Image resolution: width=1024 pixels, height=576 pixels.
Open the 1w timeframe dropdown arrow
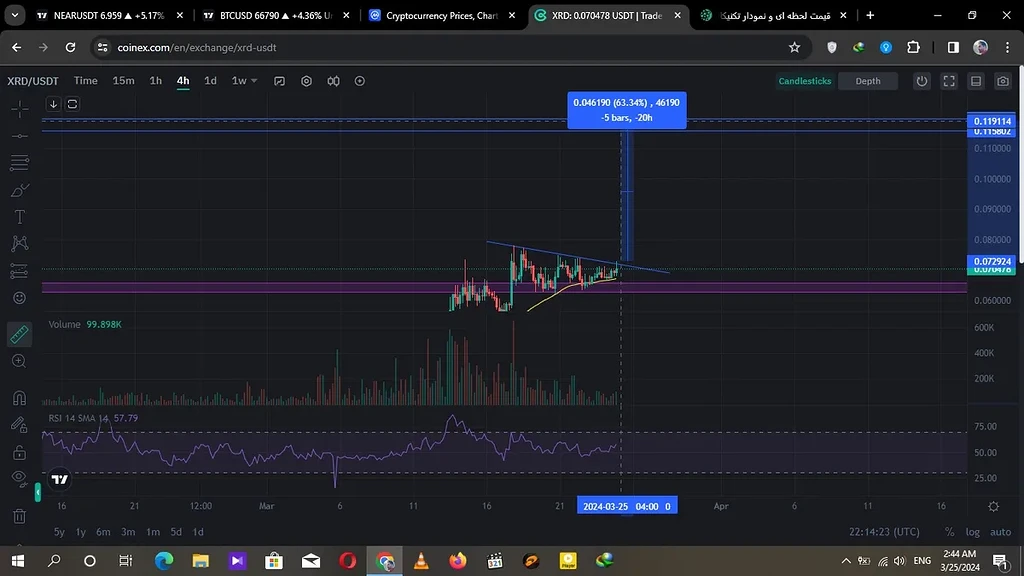[x=252, y=81]
